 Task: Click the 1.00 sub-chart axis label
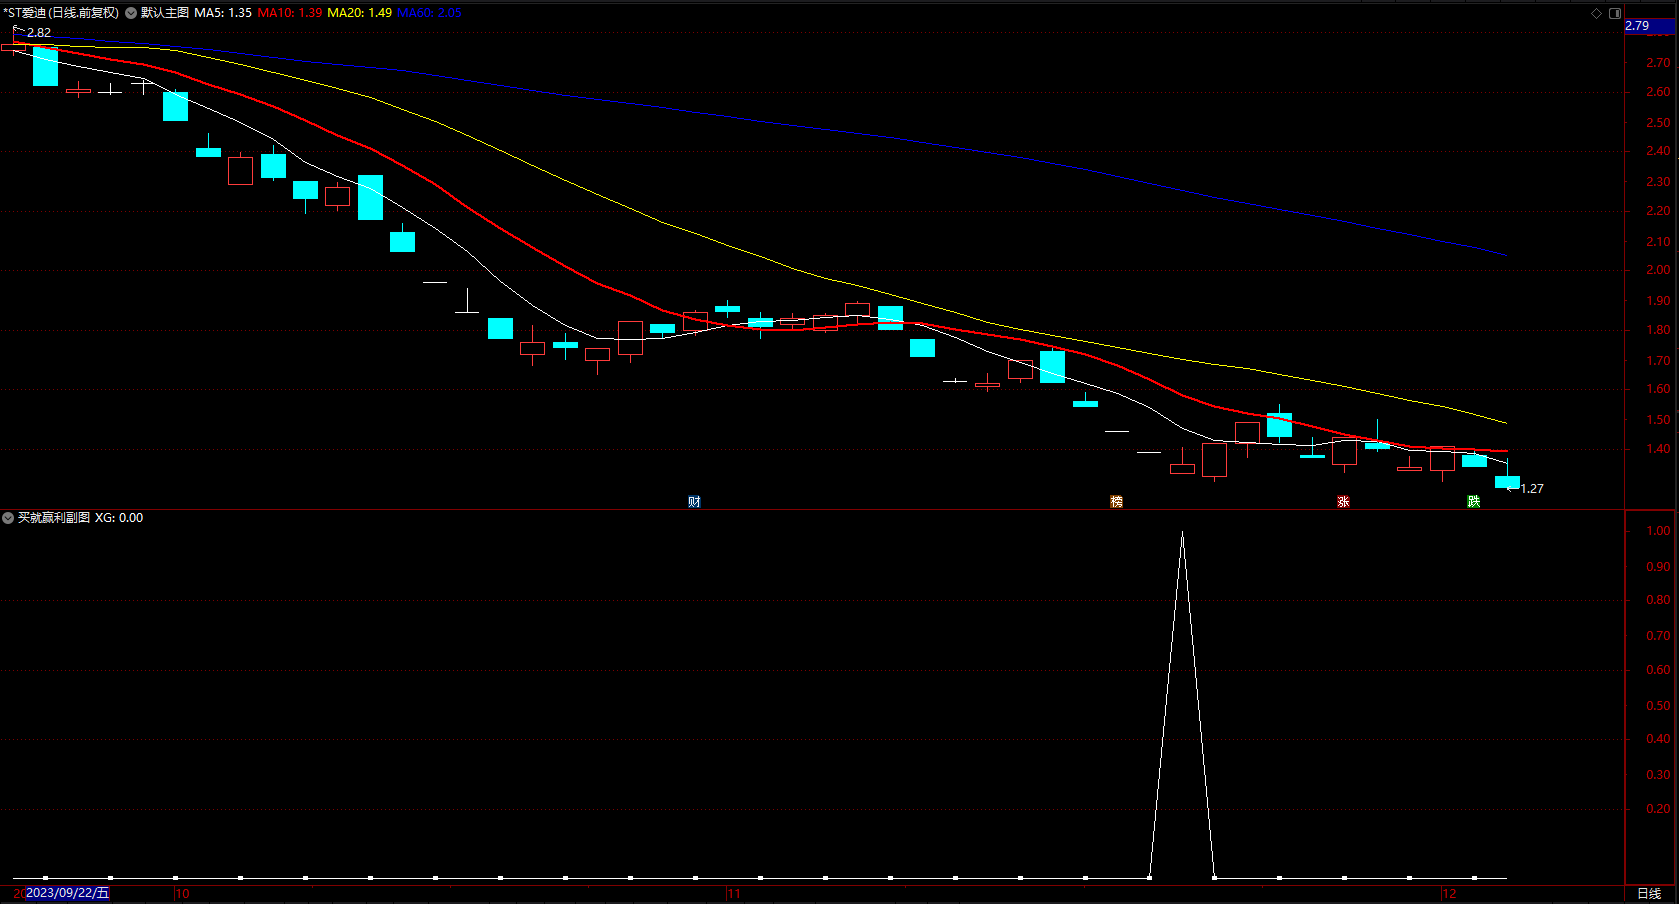coord(1658,531)
